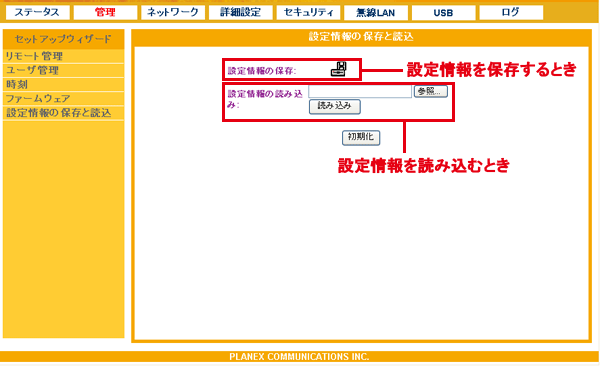Click the 参照... browse button
This screenshot has height=366, width=600.
(431, 92)
